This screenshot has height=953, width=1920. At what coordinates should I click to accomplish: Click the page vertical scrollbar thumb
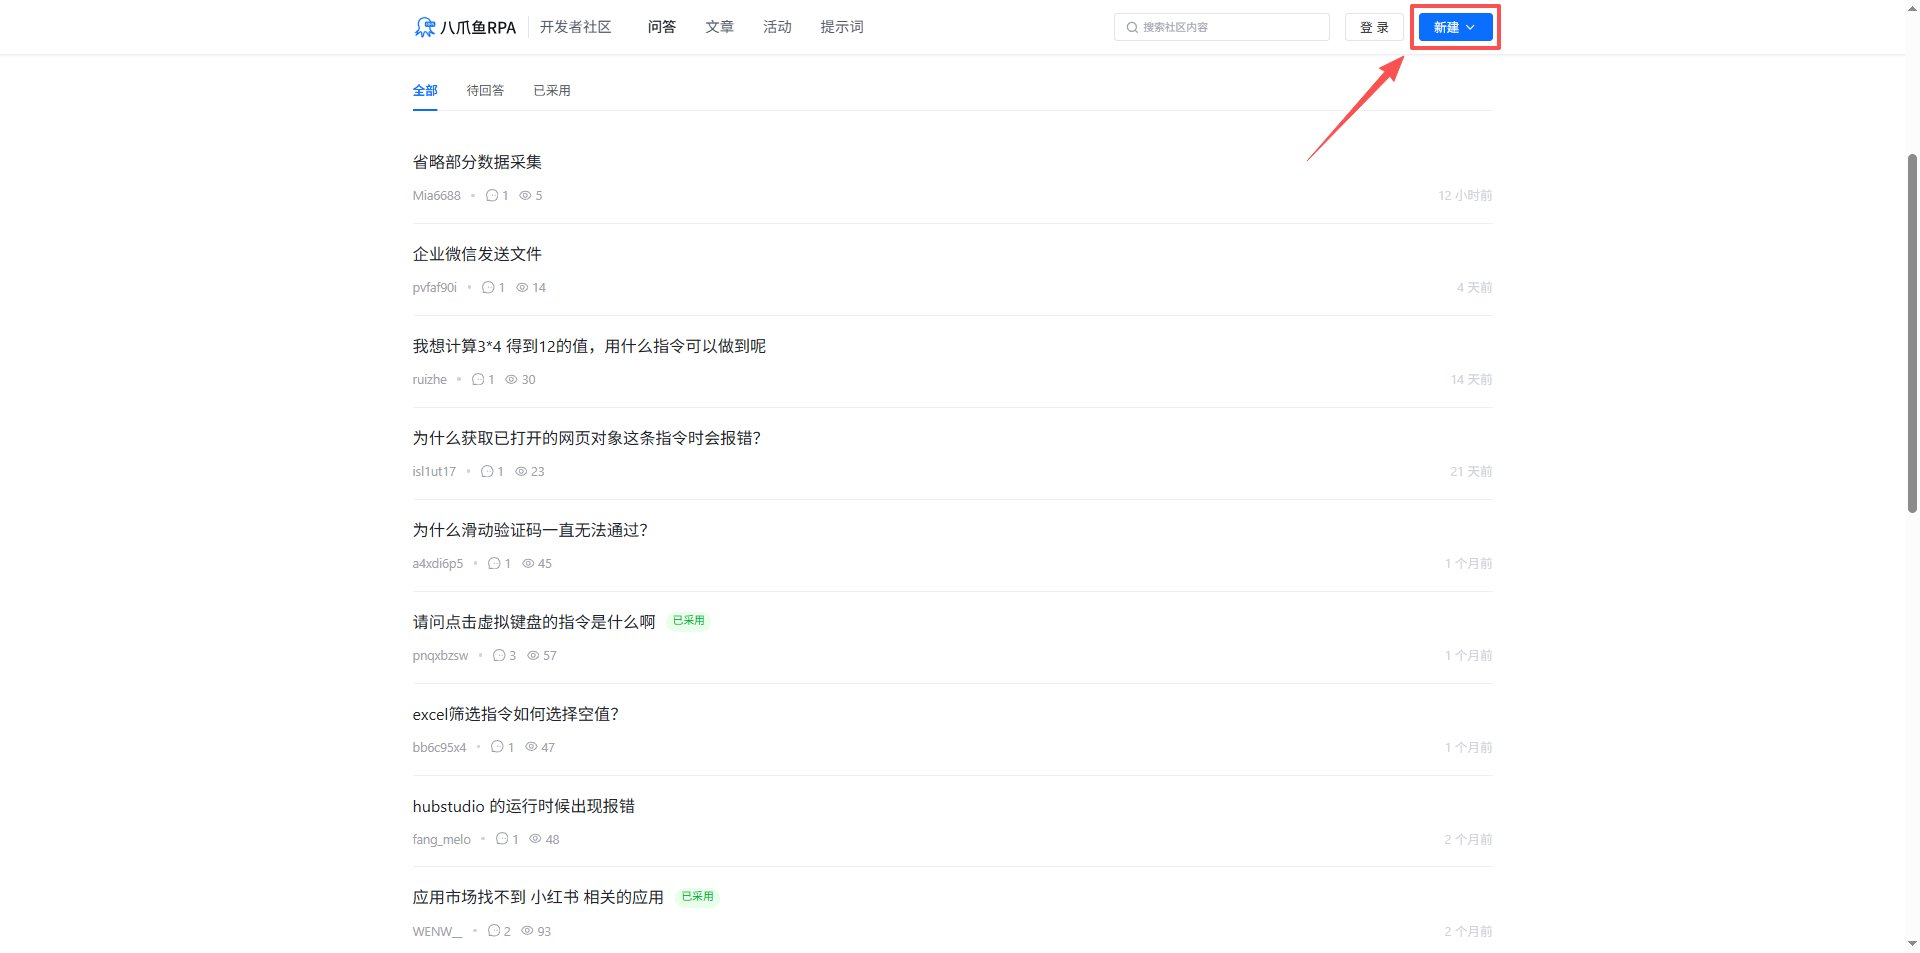[1912, 333]
